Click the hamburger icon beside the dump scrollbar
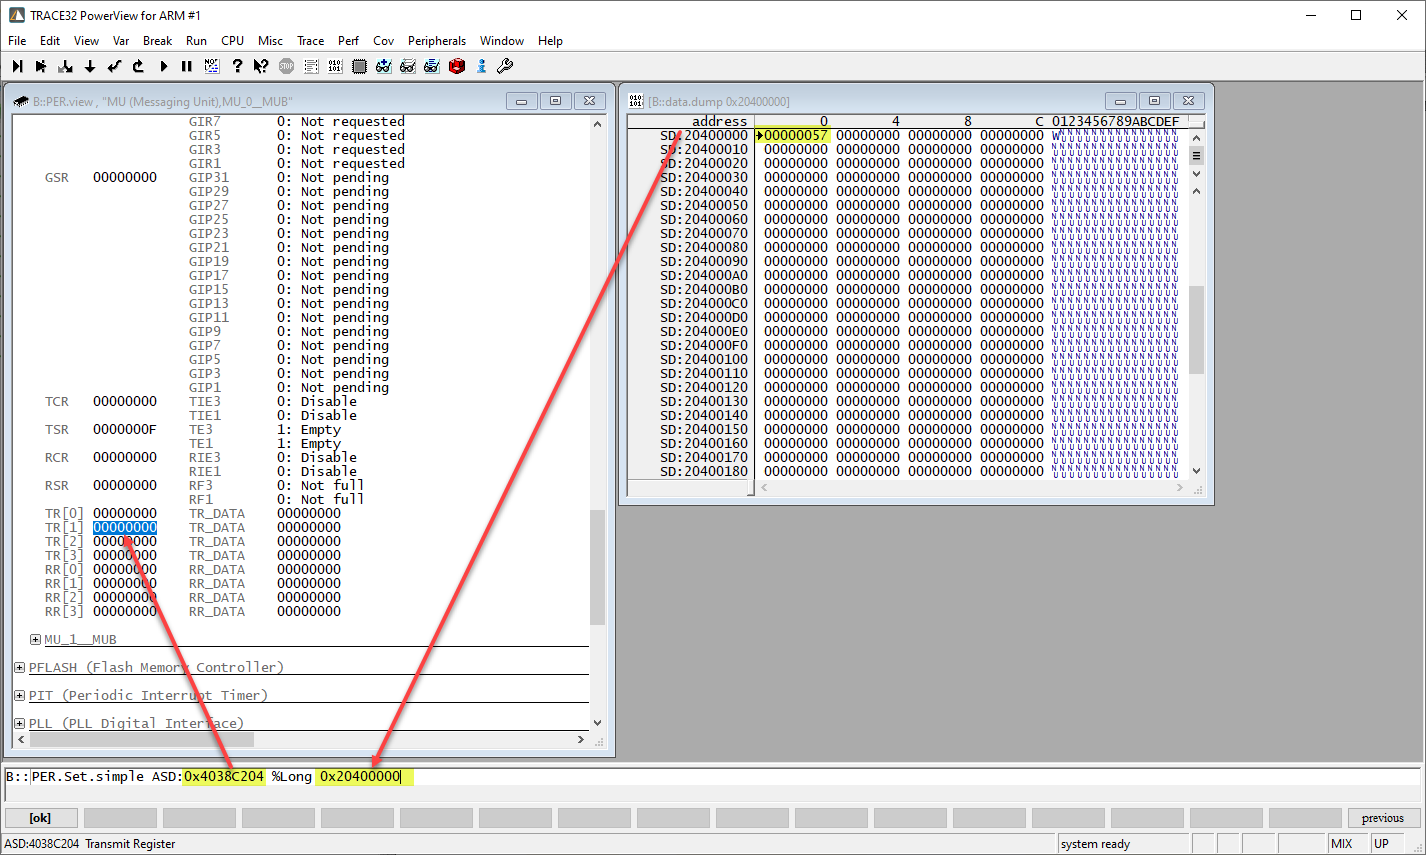This screenshot has height=855, width=1426. pyautogui.click(x=1196, y=156)
